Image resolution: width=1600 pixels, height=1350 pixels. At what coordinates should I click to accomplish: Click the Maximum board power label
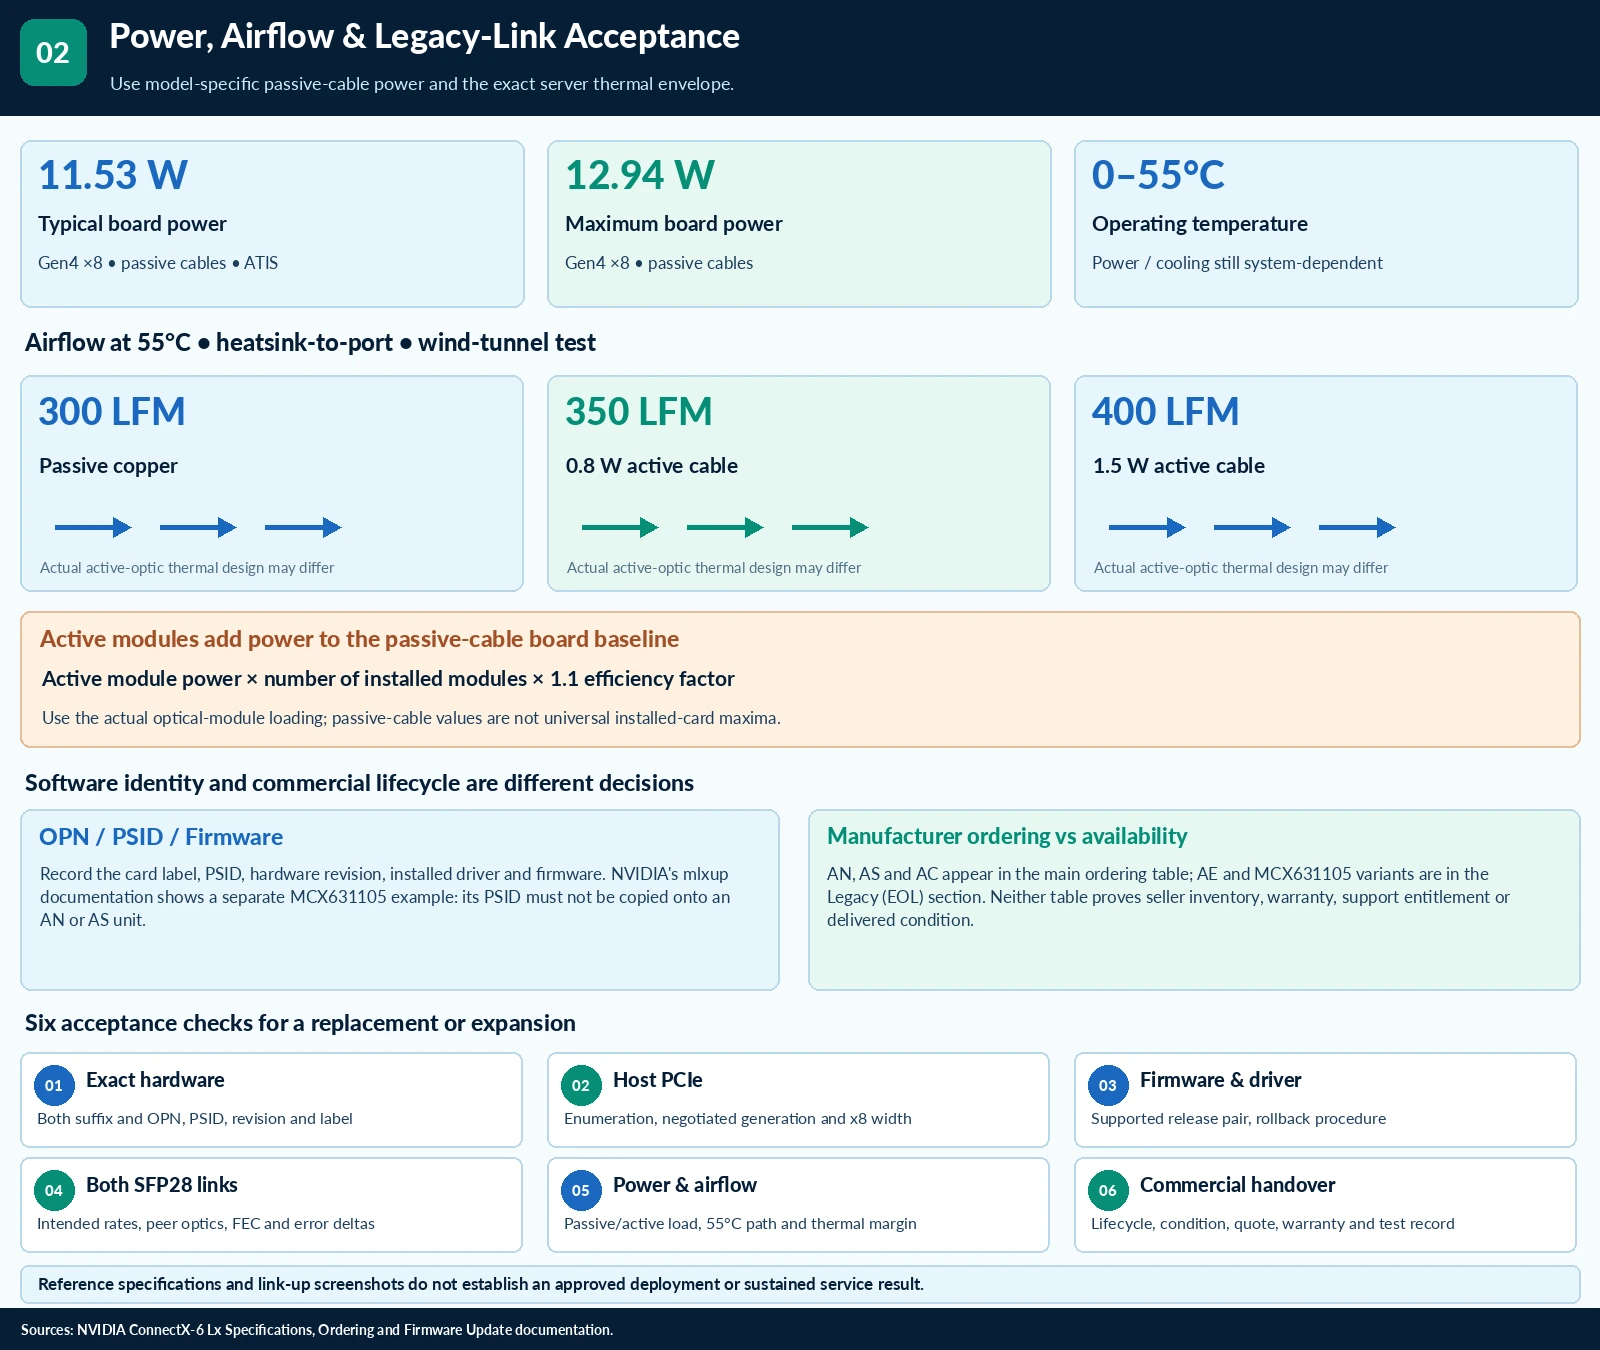pyautogui.click(x=674, y=224)
